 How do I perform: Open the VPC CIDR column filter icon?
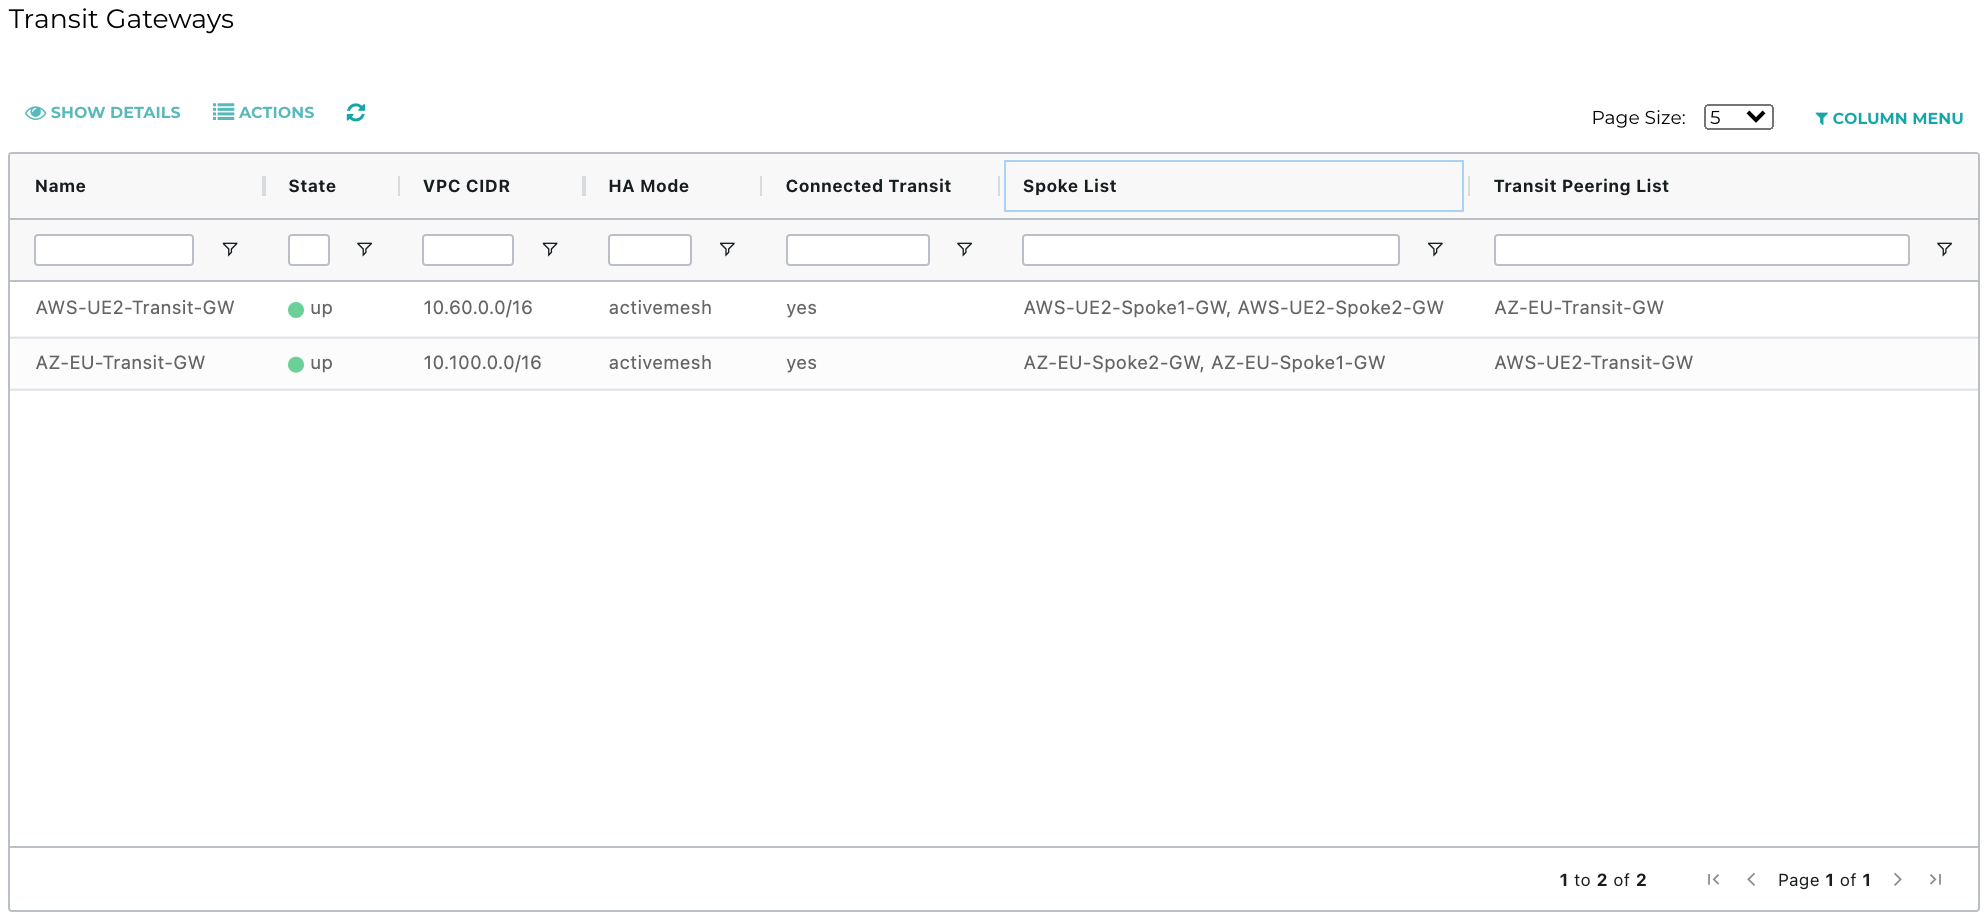coord(550,249)
